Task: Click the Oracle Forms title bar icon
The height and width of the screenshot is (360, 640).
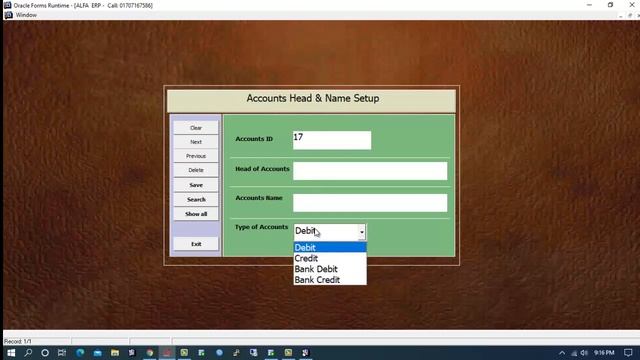Action: (x=7, y=5)
